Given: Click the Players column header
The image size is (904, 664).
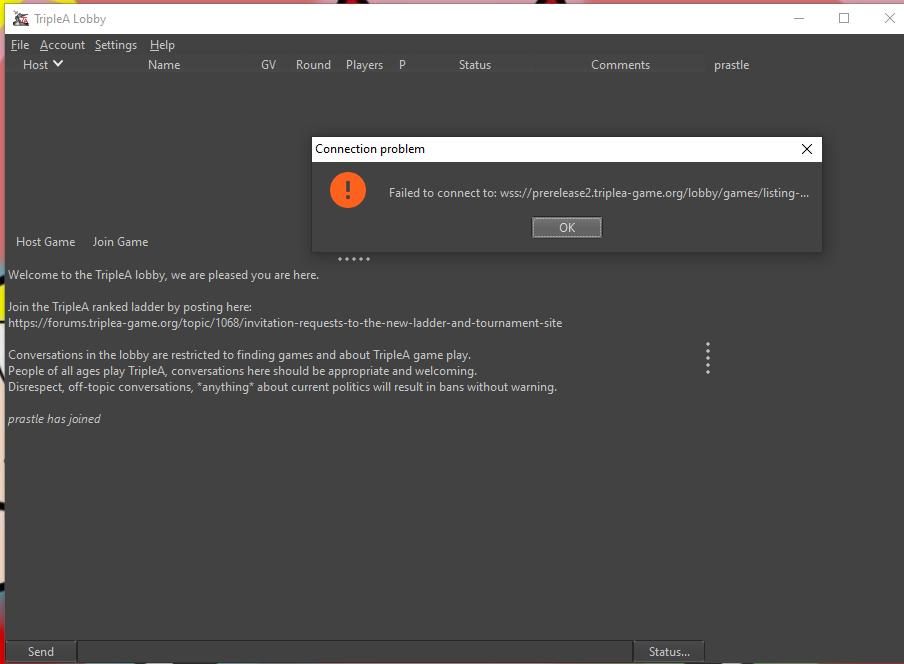Looking at the screenshot, I should pyautogui.click(x=364, y=65).
